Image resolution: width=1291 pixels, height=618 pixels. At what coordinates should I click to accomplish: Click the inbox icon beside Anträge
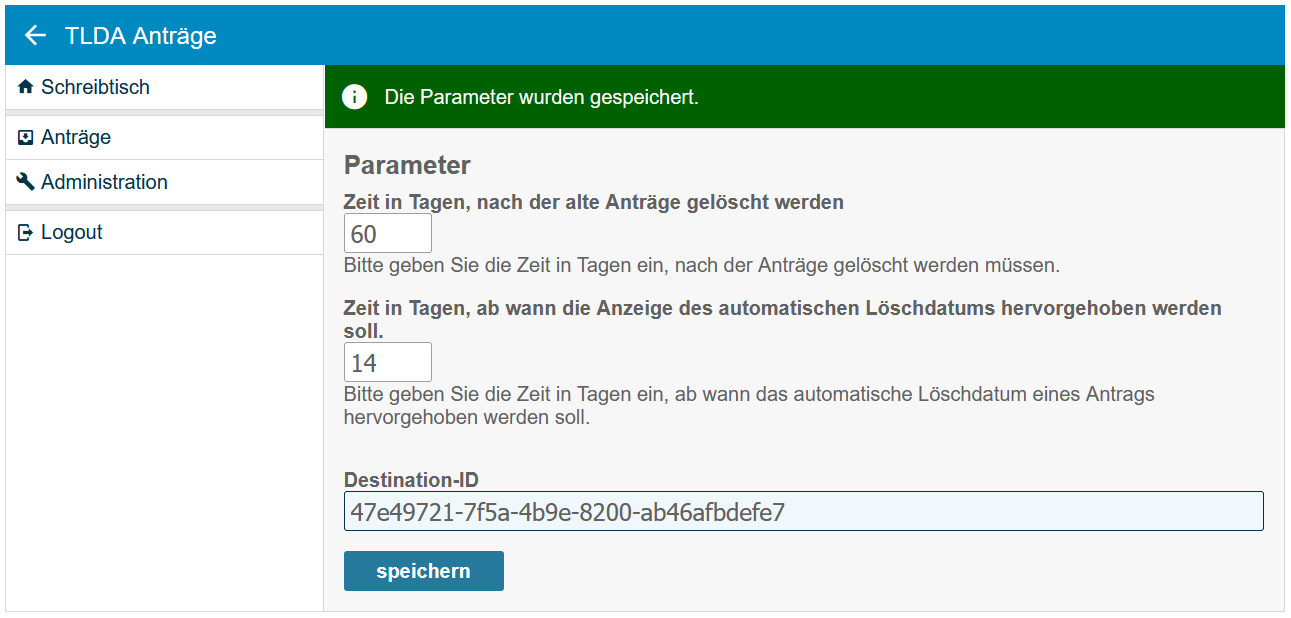(x=26, y=138)
